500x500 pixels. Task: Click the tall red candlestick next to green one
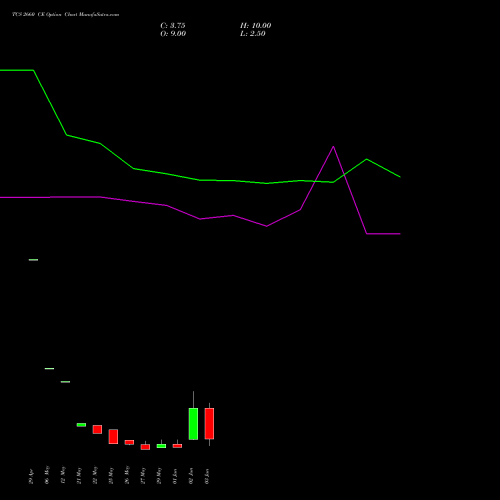click(x=209, y=423)
